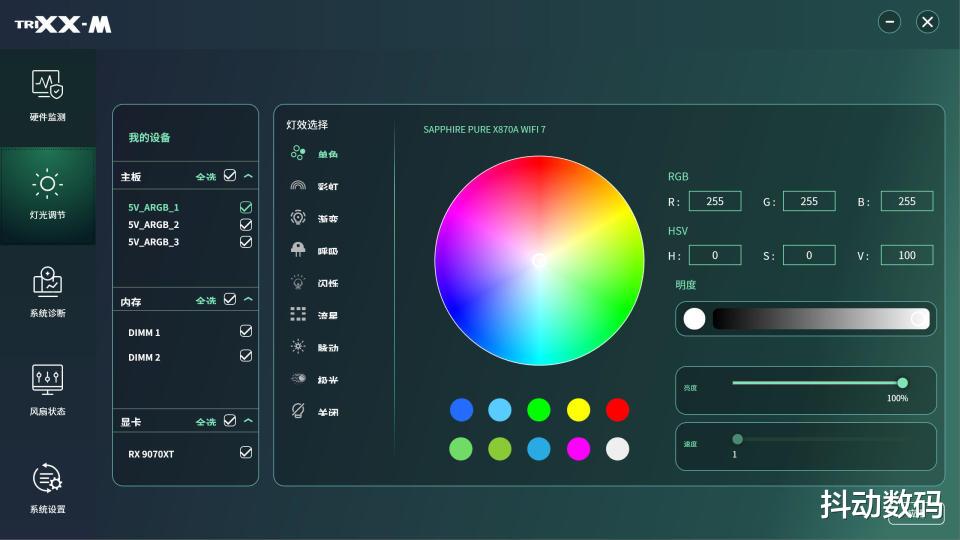
Task: Click the SAPPHIRE PURE X870A WIFI 7 title
Action: (484, 129)
